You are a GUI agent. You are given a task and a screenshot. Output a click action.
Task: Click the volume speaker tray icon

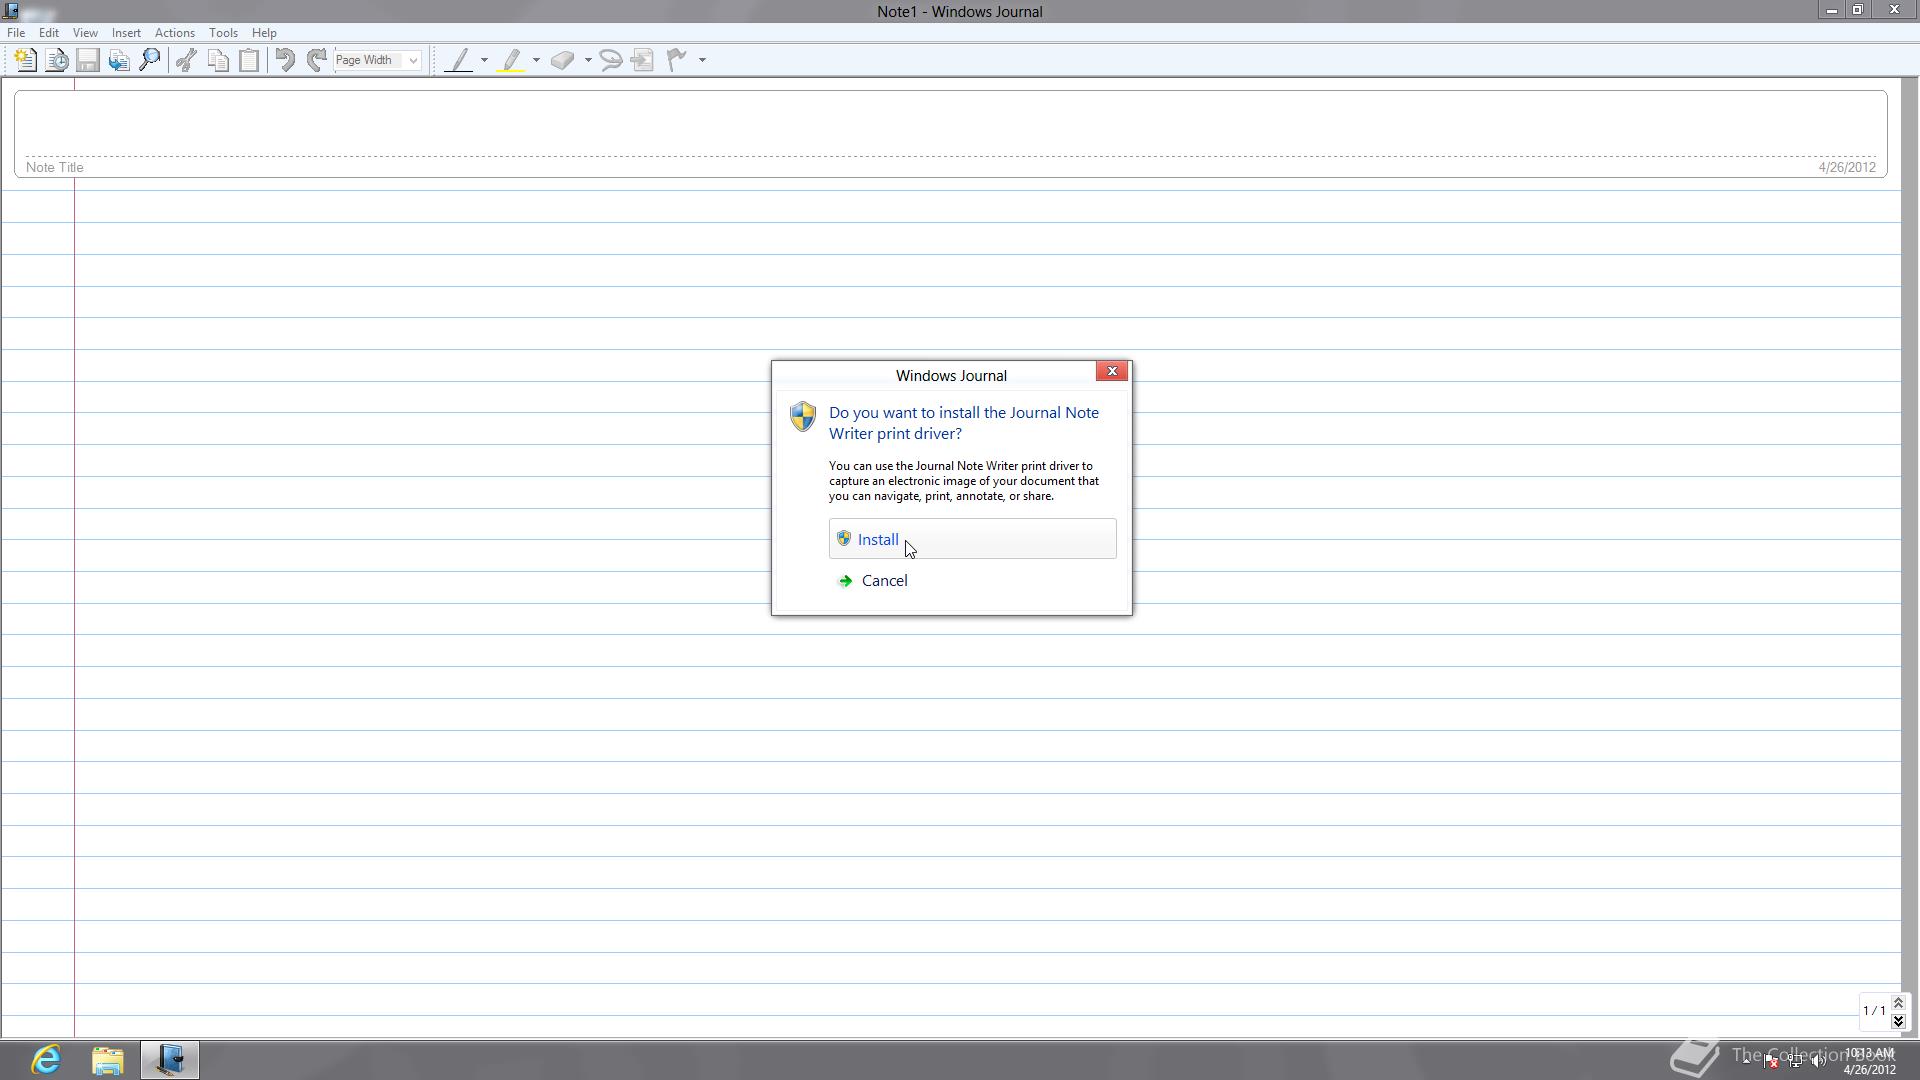click(1819, 1061)
